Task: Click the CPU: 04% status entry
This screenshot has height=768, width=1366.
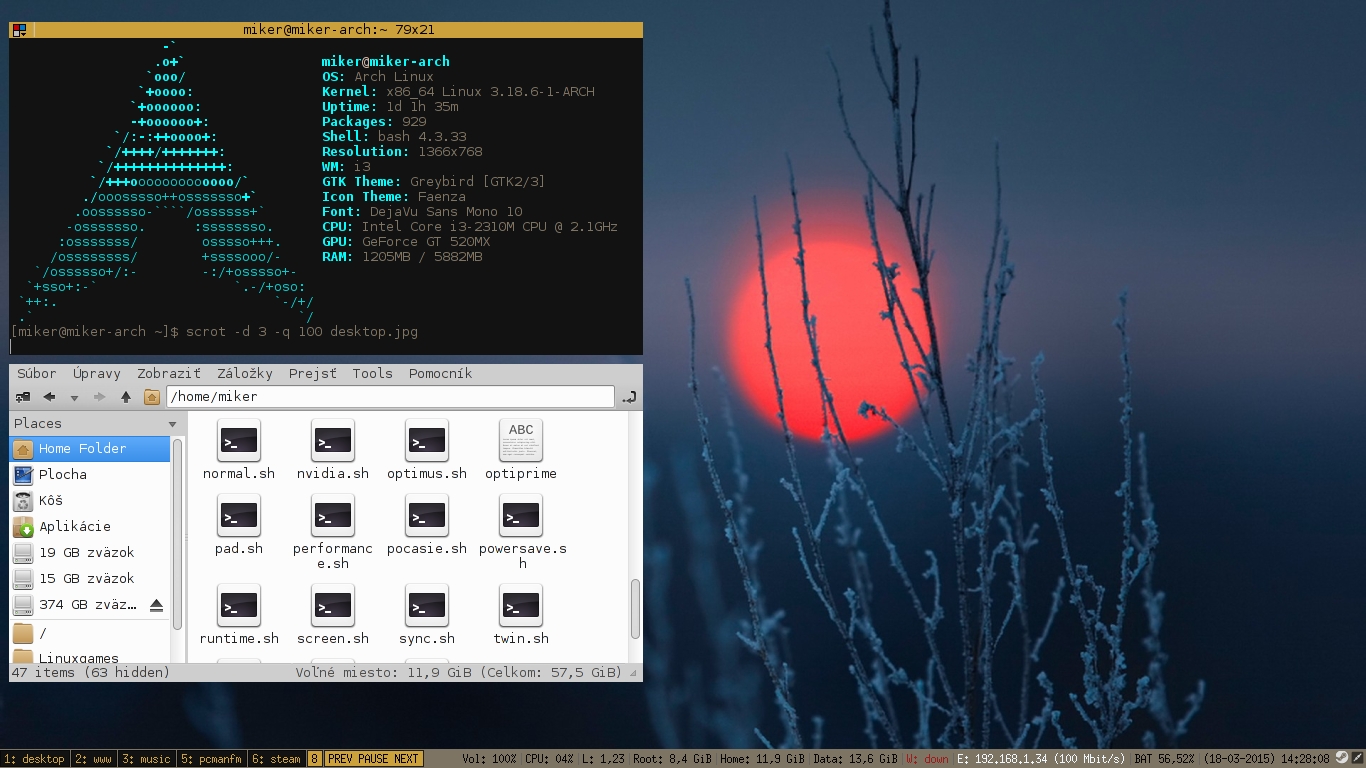Action: (x=550, y=759)
